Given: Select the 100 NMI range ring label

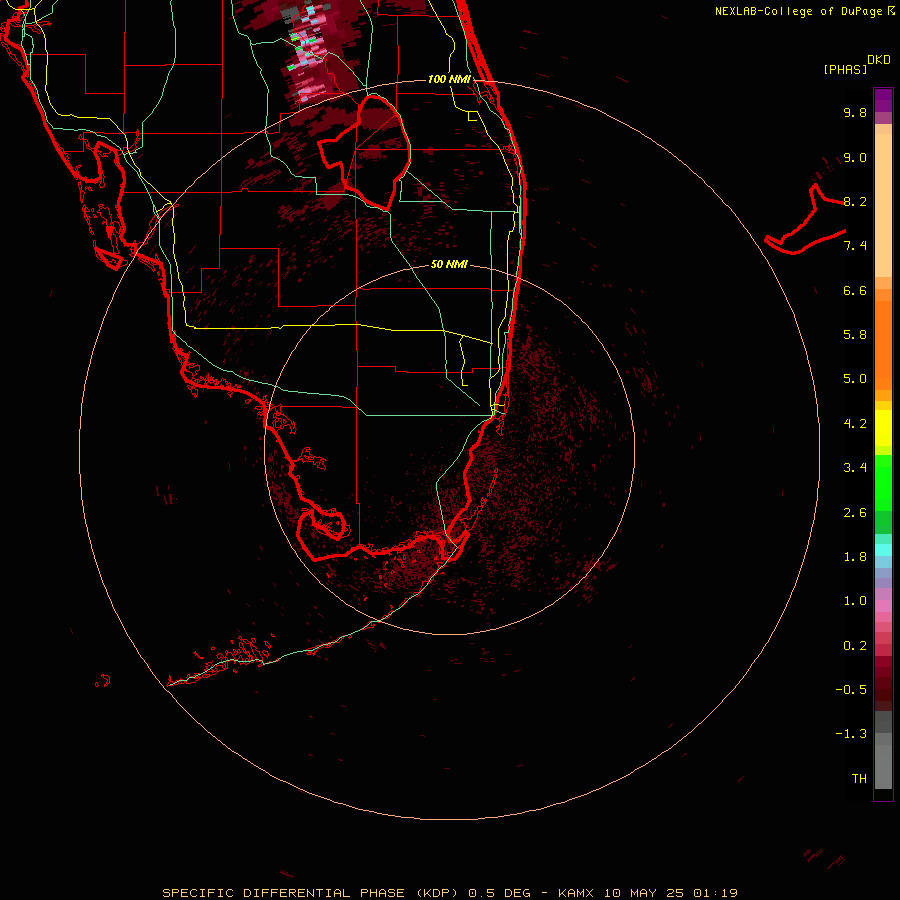Looking at the screenshot, I should [x=449, y=79].
